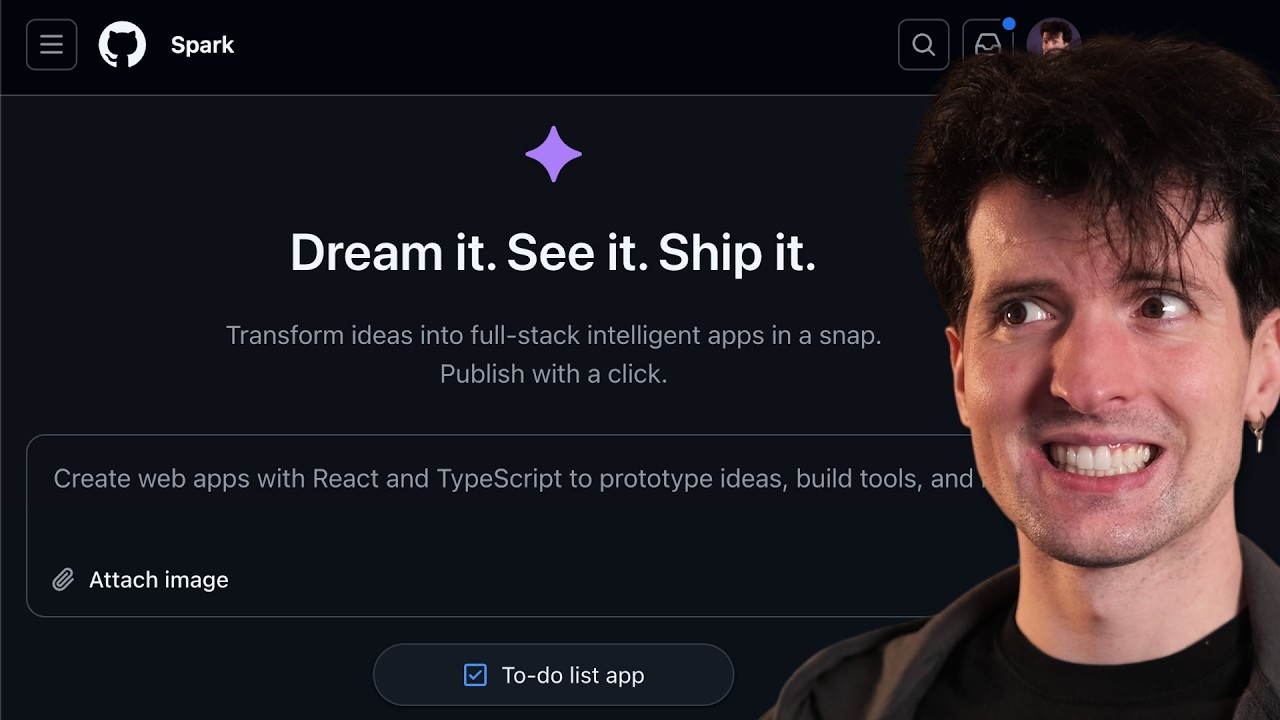Click the purple sparkle icon

[553, 154]
